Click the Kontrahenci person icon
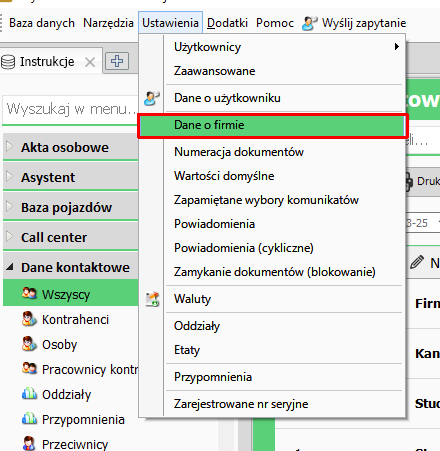The height and width of the screenshot is (451, 440). coord(29,318)
